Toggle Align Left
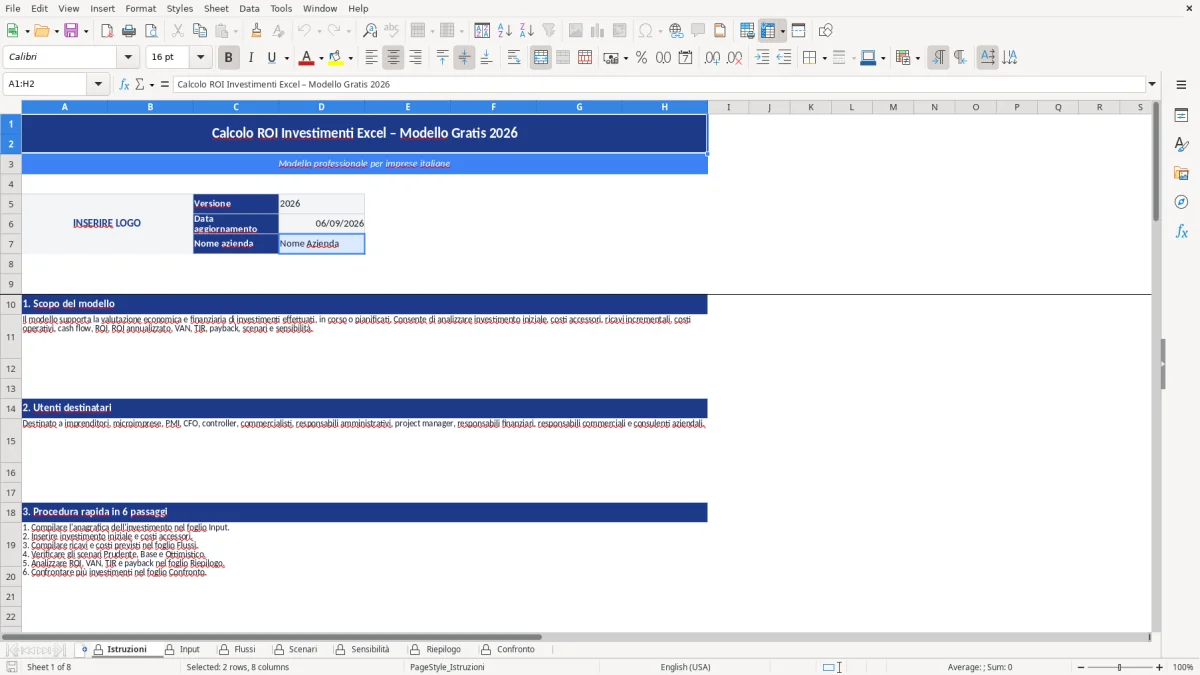This screenshot has width=1200, height=675. click(x=371, y=58)
